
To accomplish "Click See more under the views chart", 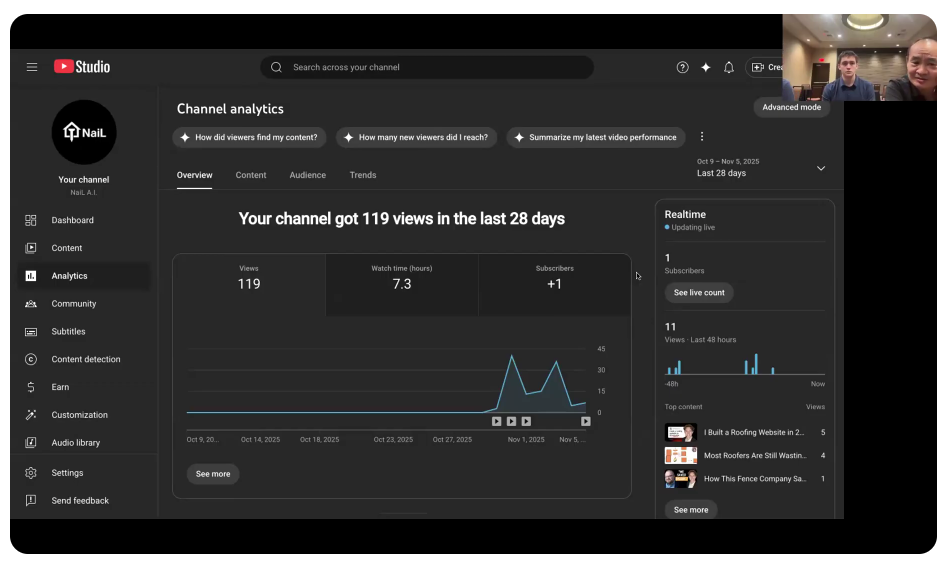I will pyautogui.click(x=213, y=474).
